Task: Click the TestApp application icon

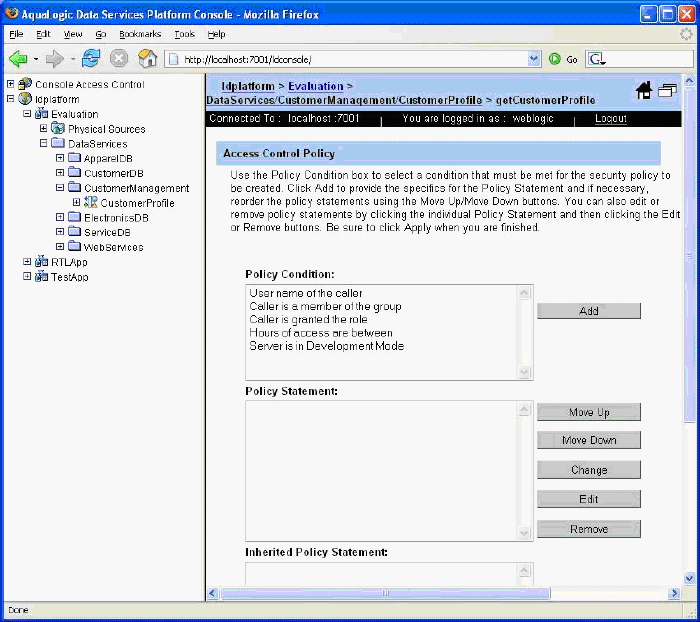Action: (x=42, y=276)
